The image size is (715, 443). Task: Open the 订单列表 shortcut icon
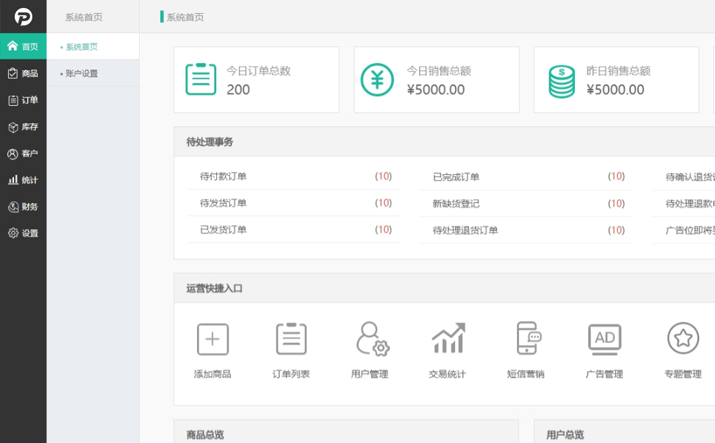[x=291, y=339]
